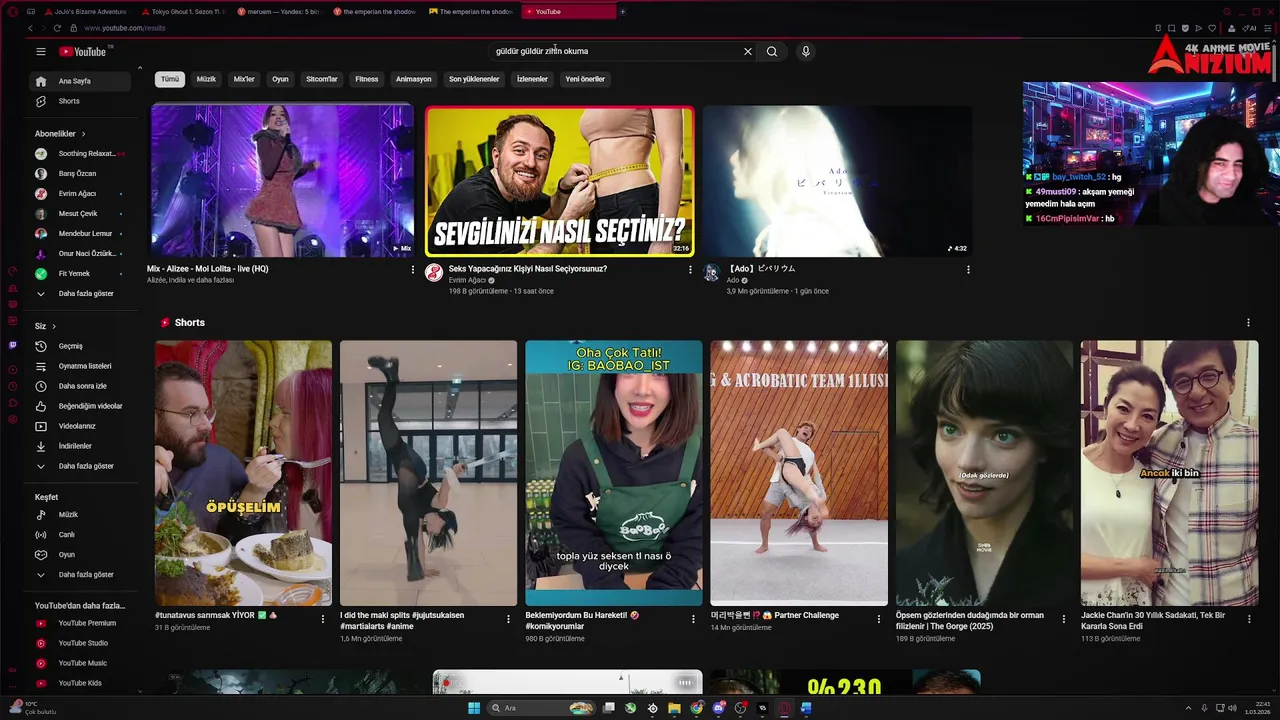The width and height of the screenshot is (1280, 720).
Task: Select the Sitcom'lar filter chip
Action: (x=322, y=79)
